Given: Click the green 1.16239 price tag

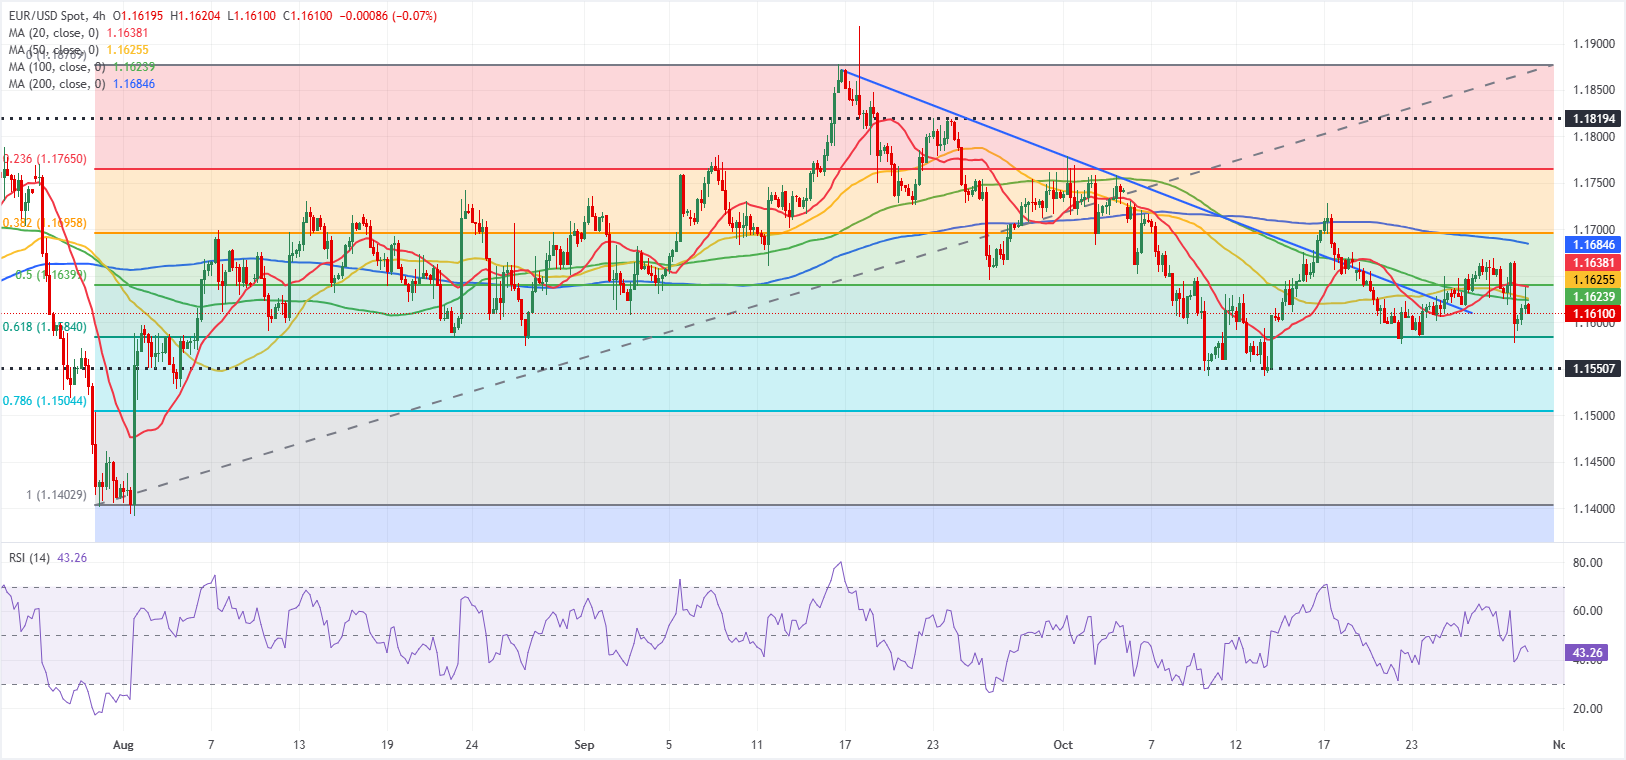Looking at the screenshot, I should 1593,297.
